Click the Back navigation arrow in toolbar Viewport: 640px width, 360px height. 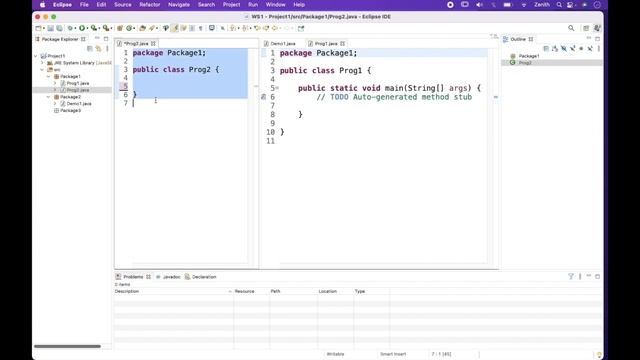275,28
